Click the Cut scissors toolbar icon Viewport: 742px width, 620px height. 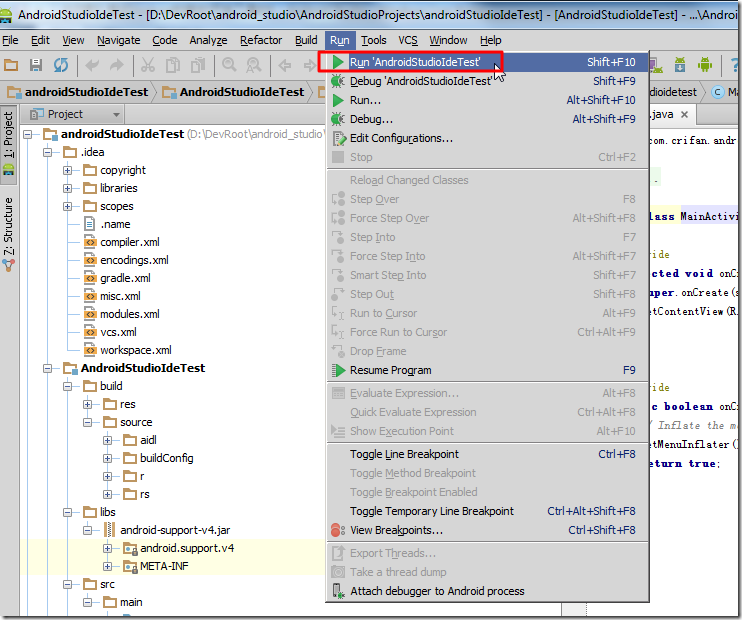pos(148,65)
